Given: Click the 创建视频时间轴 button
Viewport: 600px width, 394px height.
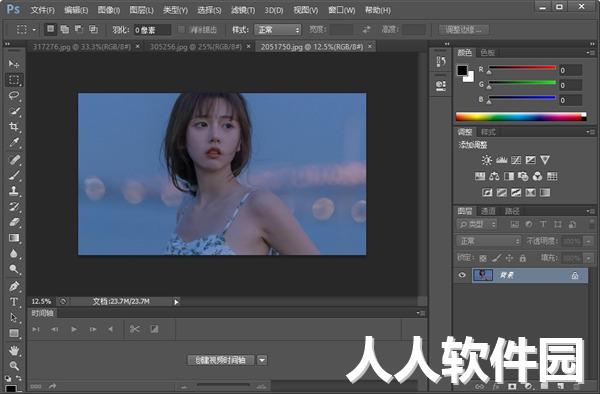Looking at the screenshot, I should point(220,360).
